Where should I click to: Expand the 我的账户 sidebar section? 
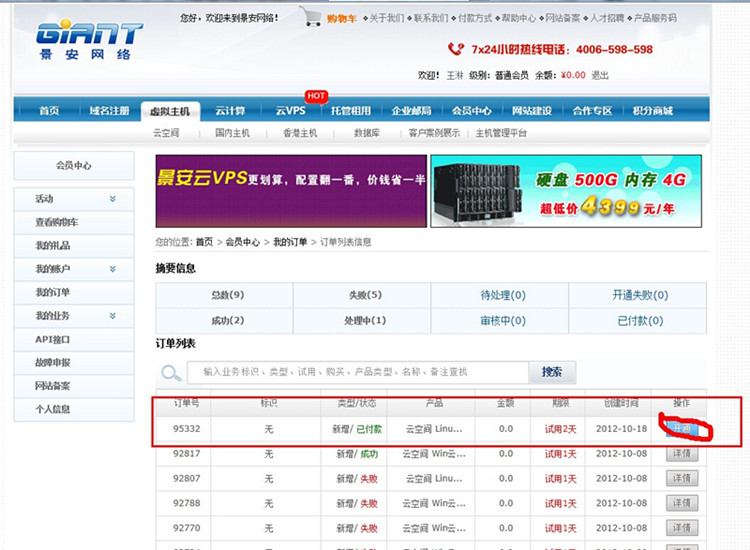click(x=112, y=269)
